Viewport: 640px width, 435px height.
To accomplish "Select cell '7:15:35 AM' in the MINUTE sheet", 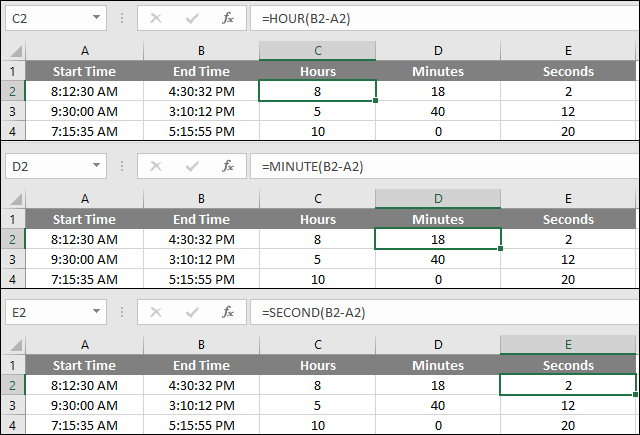I will [x=84, y=280].
